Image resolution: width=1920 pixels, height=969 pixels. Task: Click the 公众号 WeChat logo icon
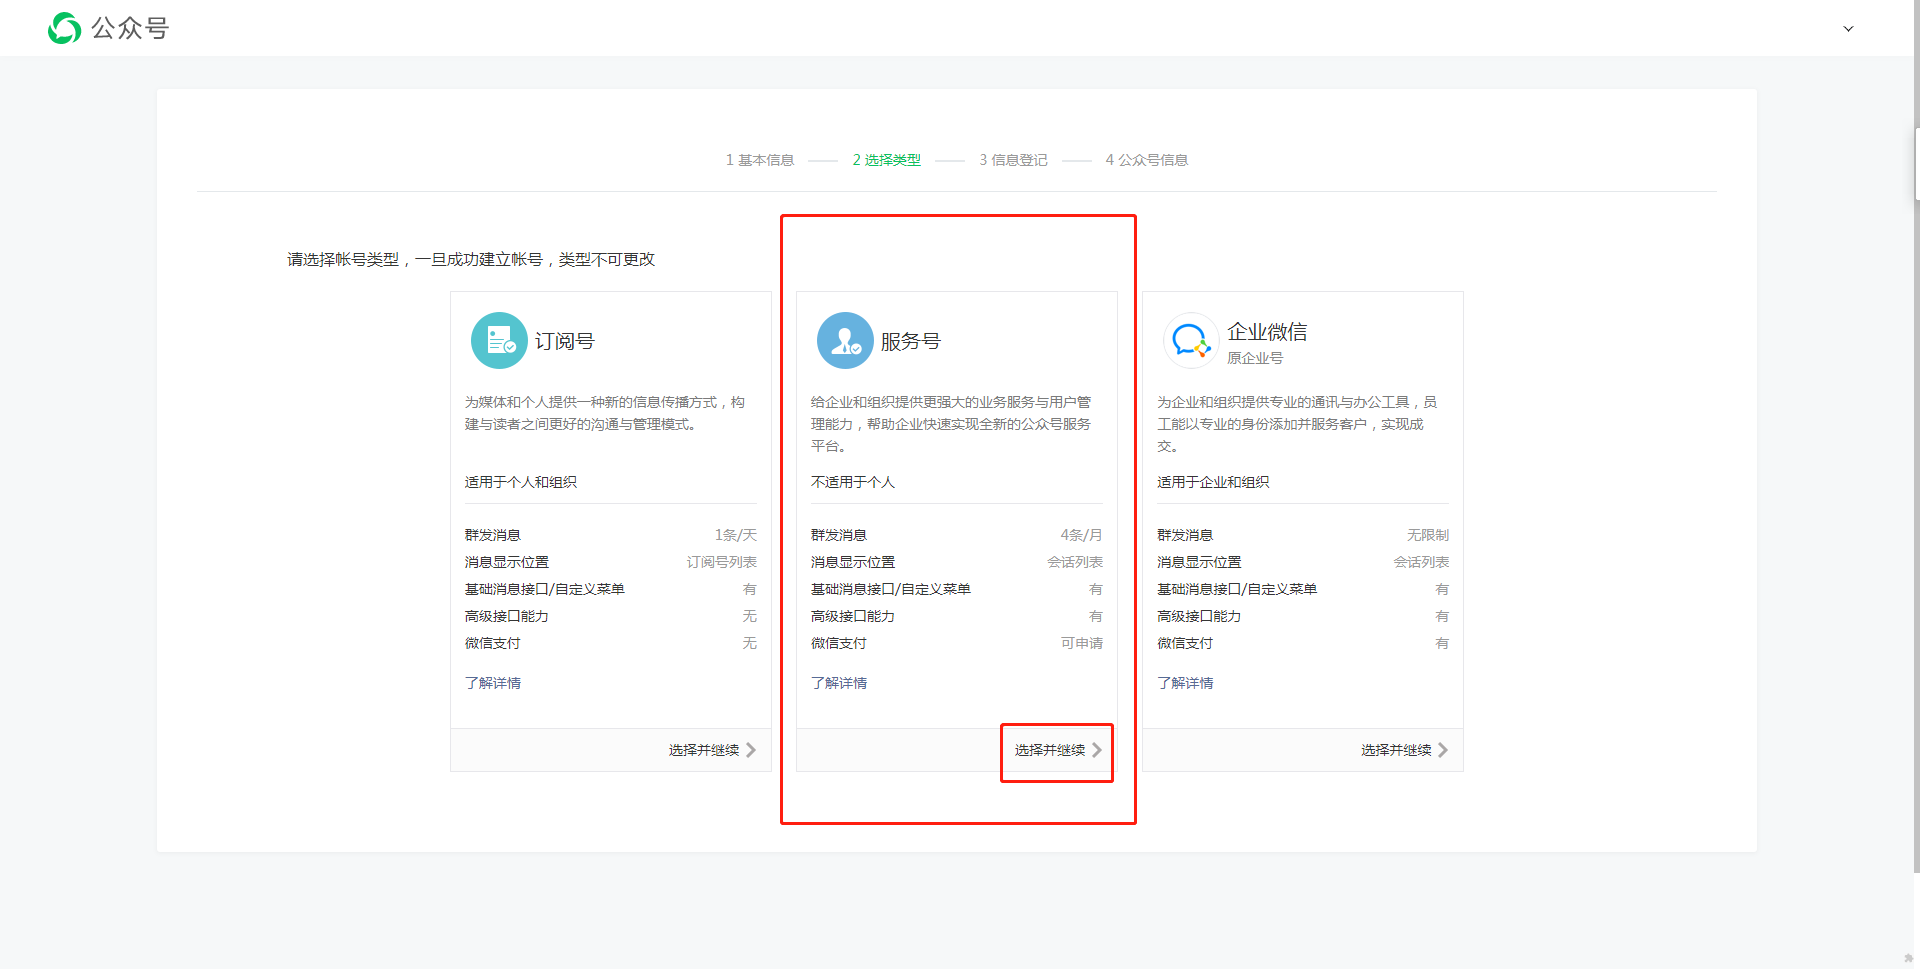click(x=65, y=28)
